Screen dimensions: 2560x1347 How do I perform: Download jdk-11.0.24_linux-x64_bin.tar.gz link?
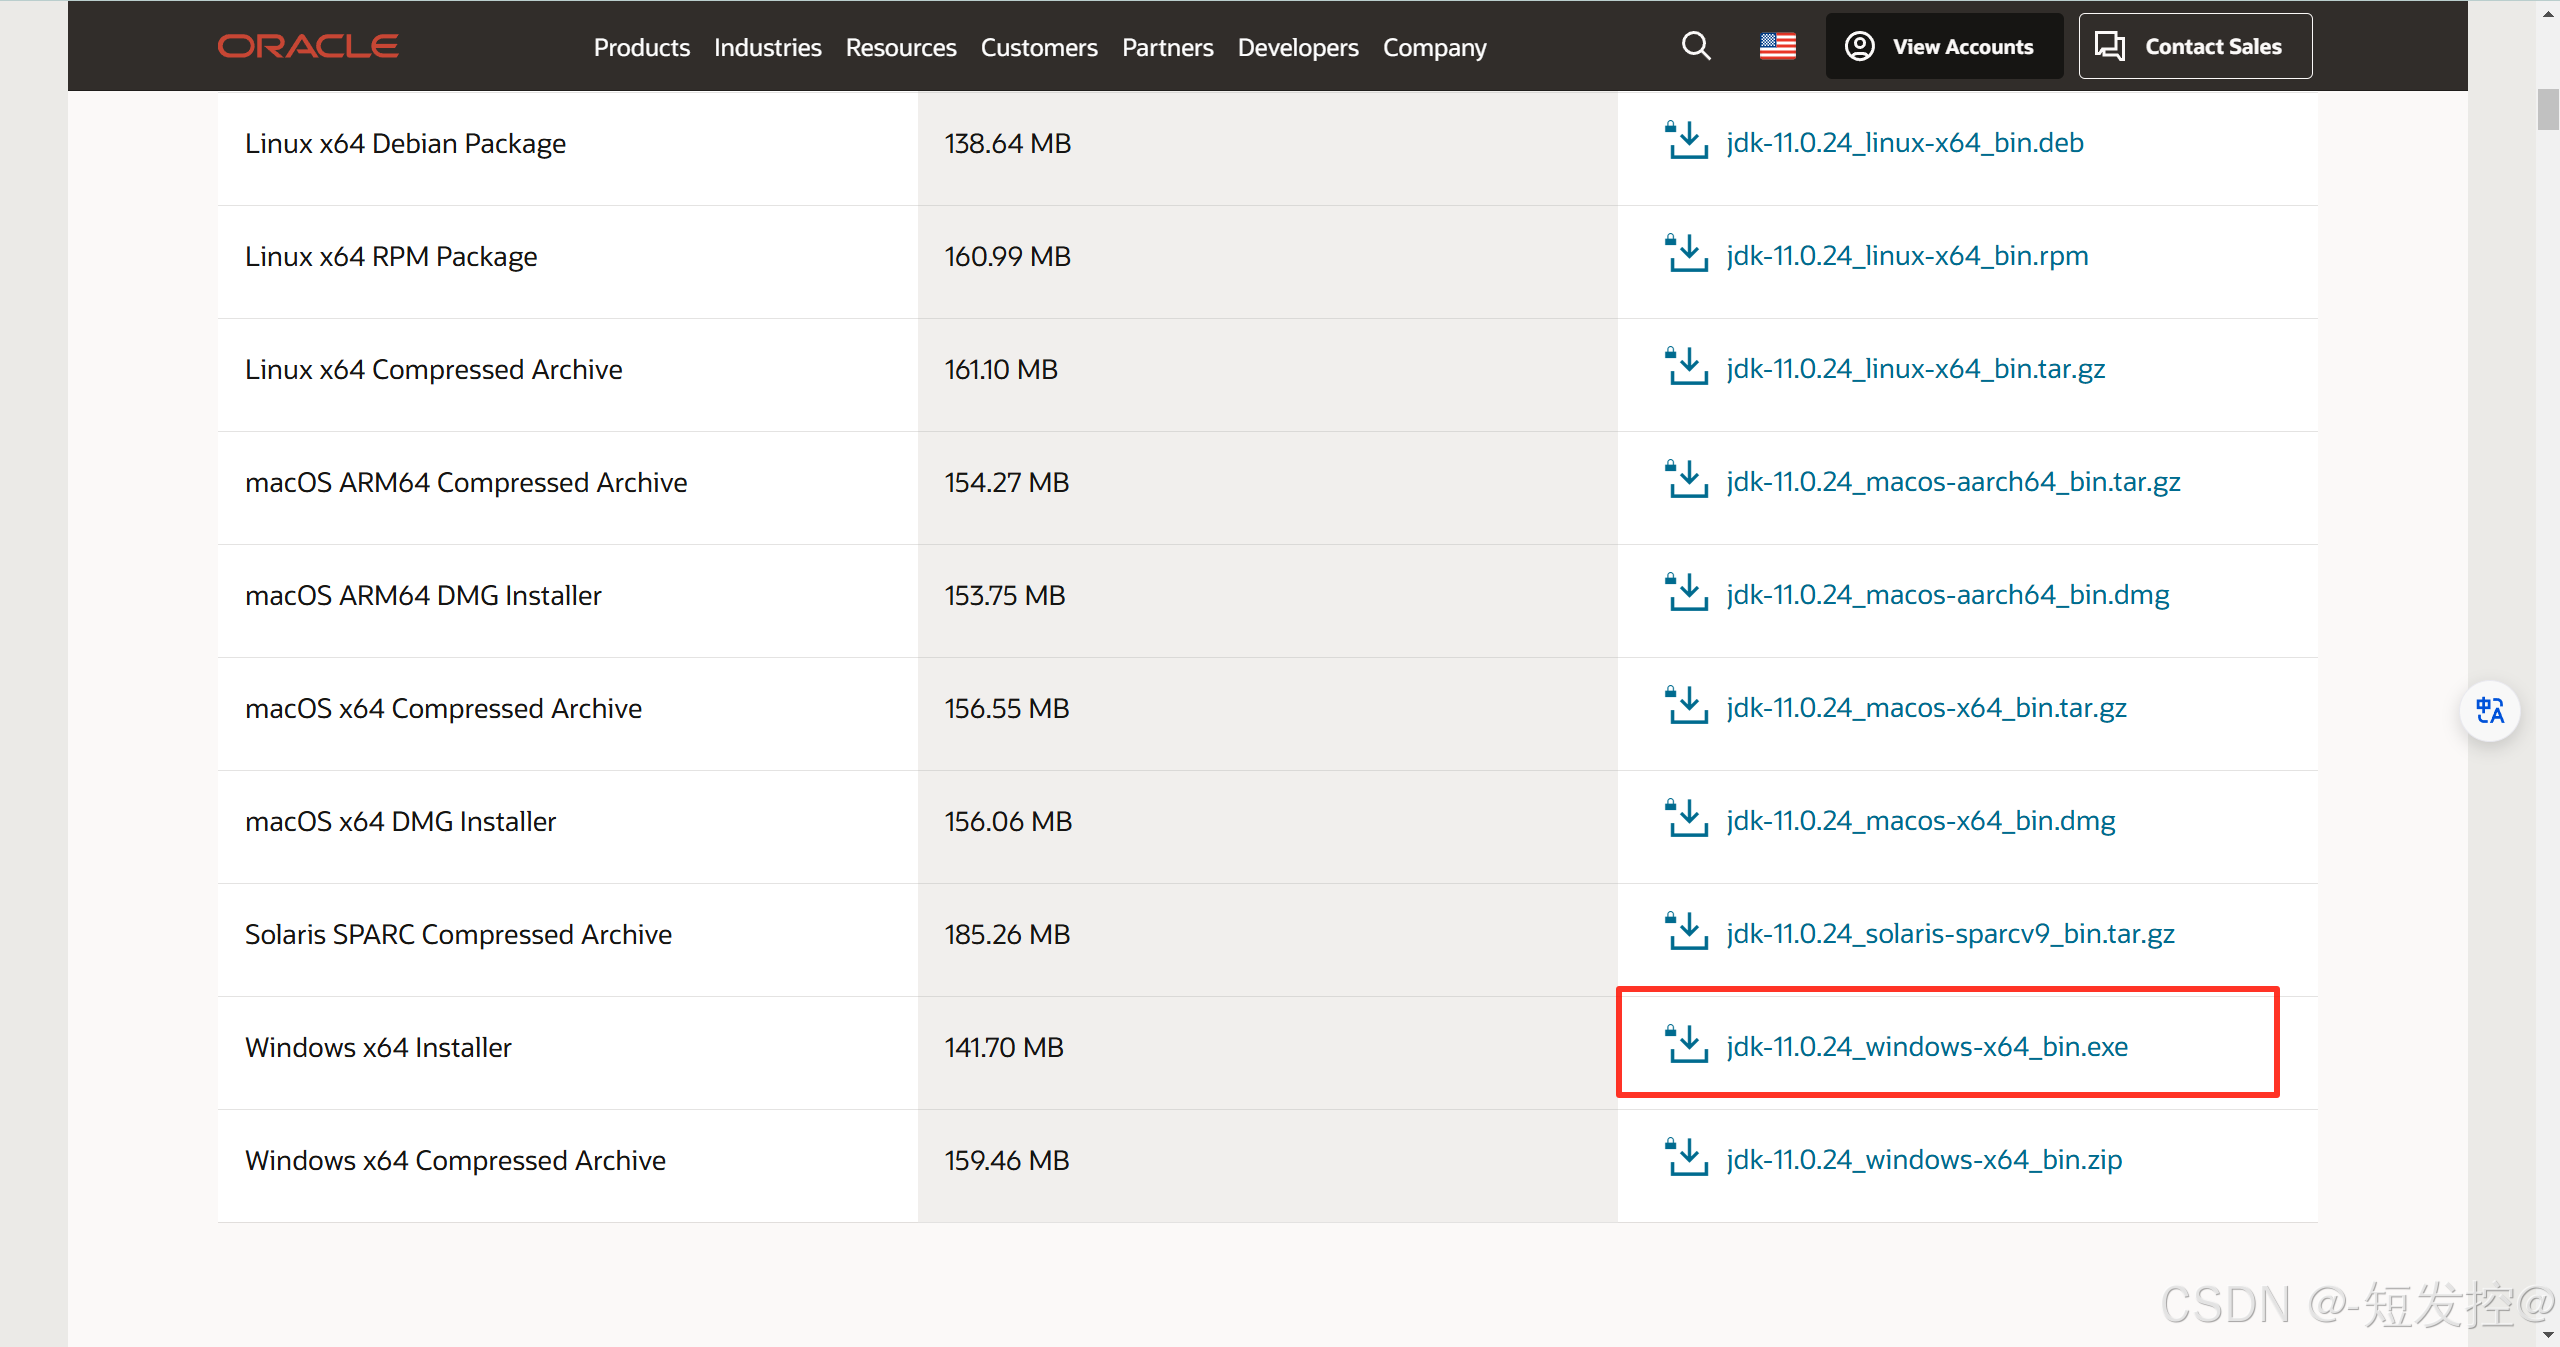click(x=1915, y=369)
